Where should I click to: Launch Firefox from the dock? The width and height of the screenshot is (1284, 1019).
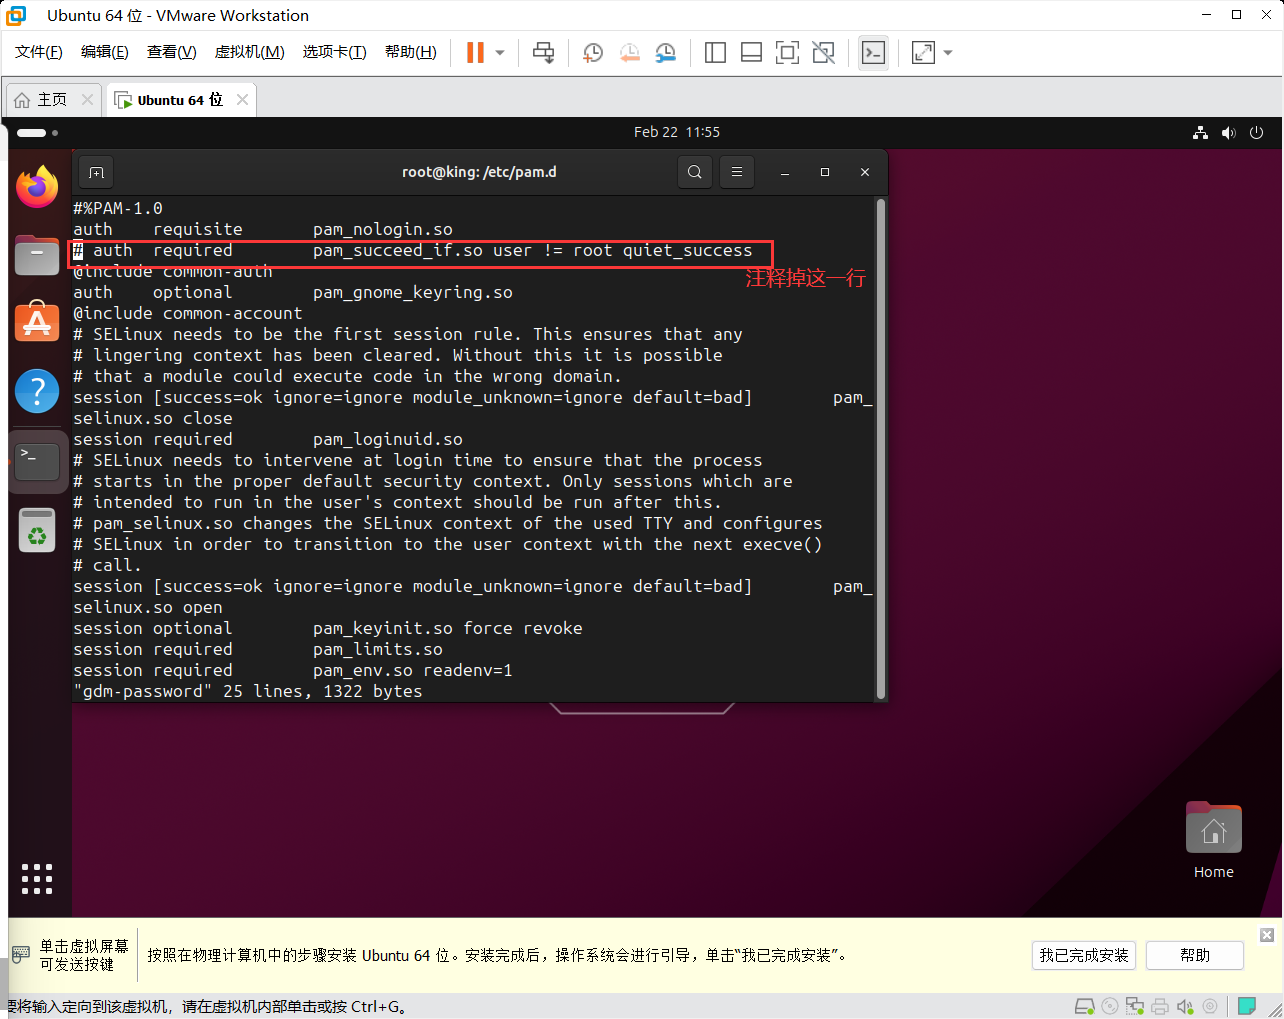pyautogui.click(x=37, y=186)
